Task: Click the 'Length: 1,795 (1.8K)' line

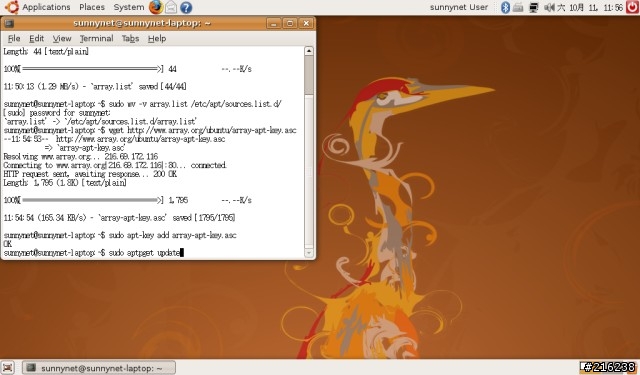Action: pos(65,183)
